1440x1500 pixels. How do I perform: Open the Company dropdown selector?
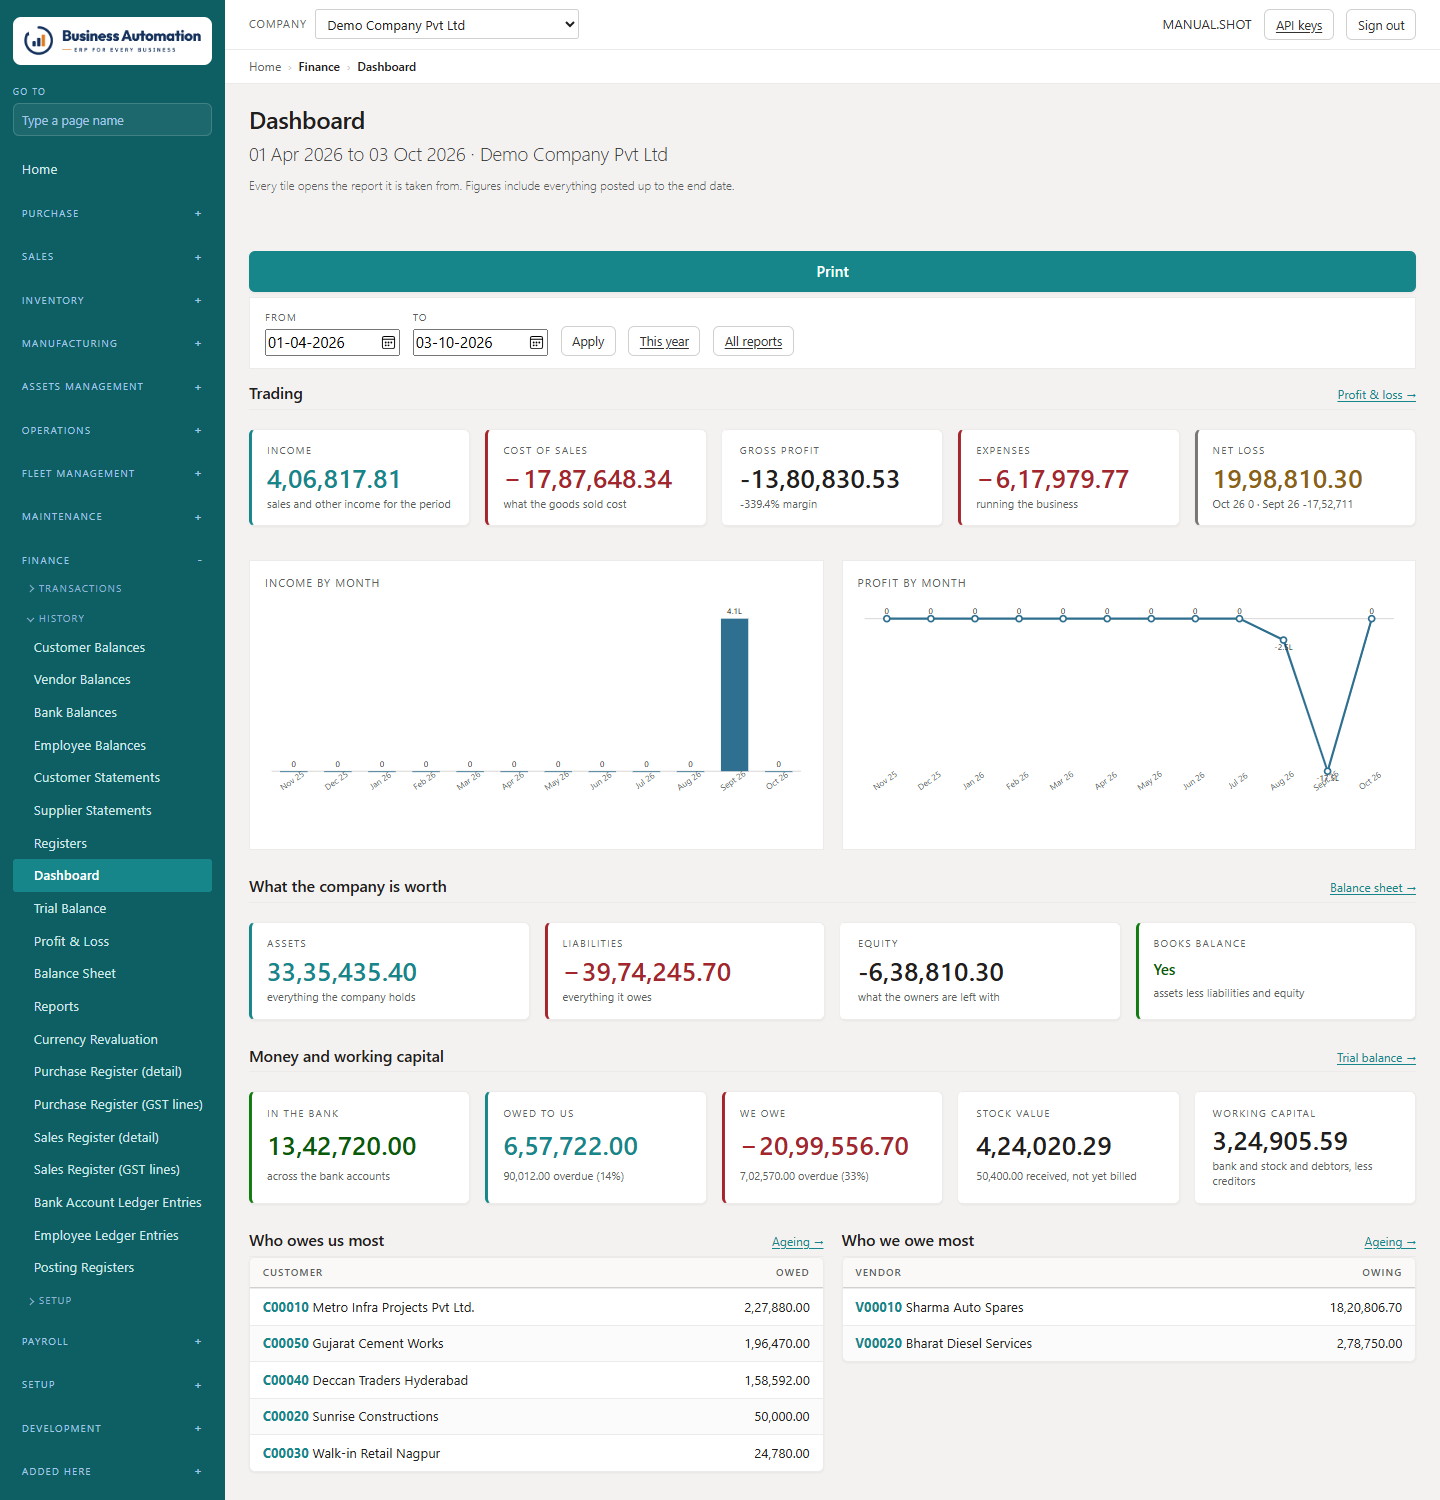point(447,25)
